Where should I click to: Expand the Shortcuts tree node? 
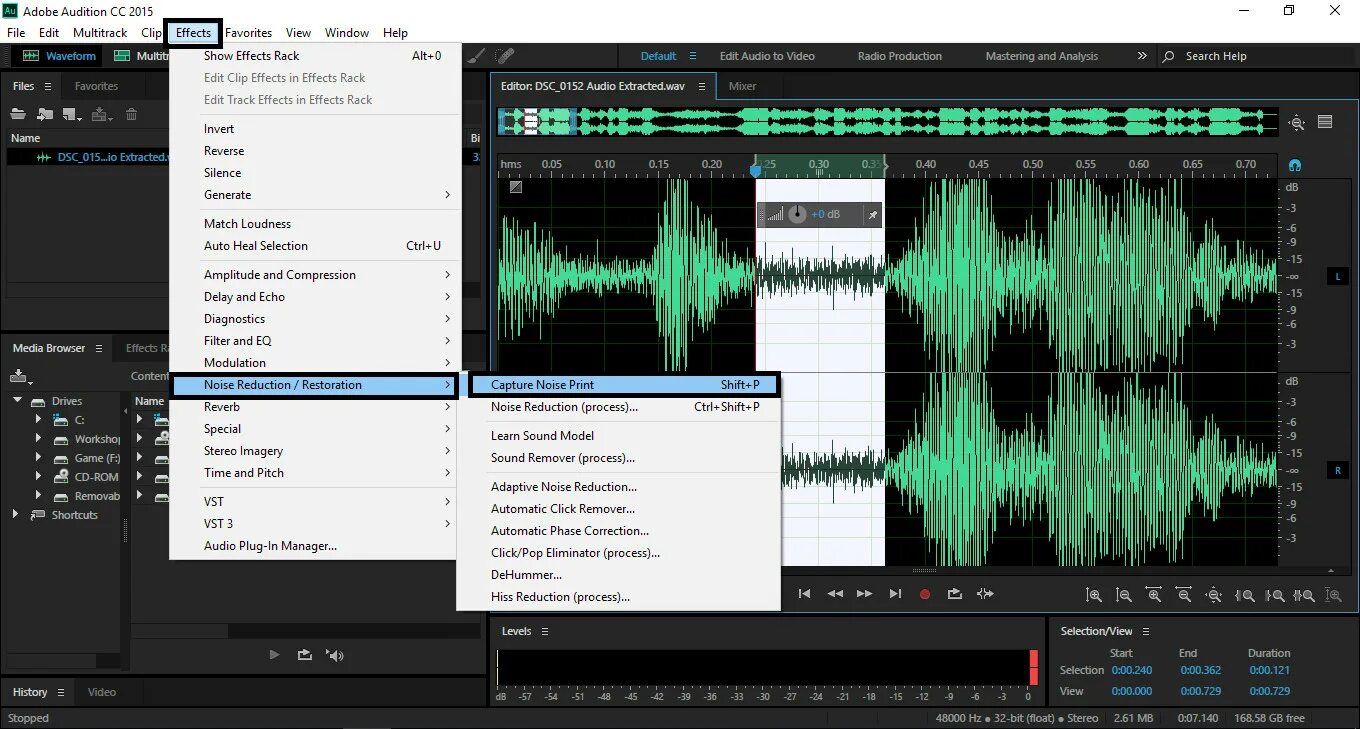click(x=15, y=515)
